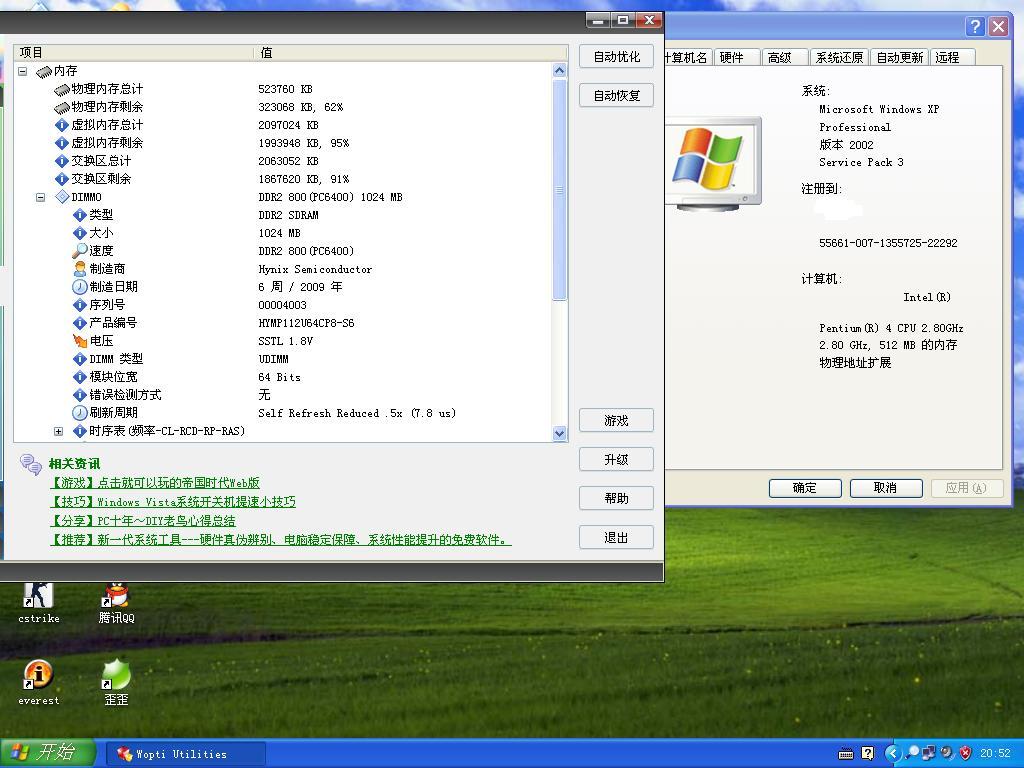Open the 开始 Start menu
The width and height of the screenshot is (1024, 768).
pyautogui.click(x=47, y=753)
